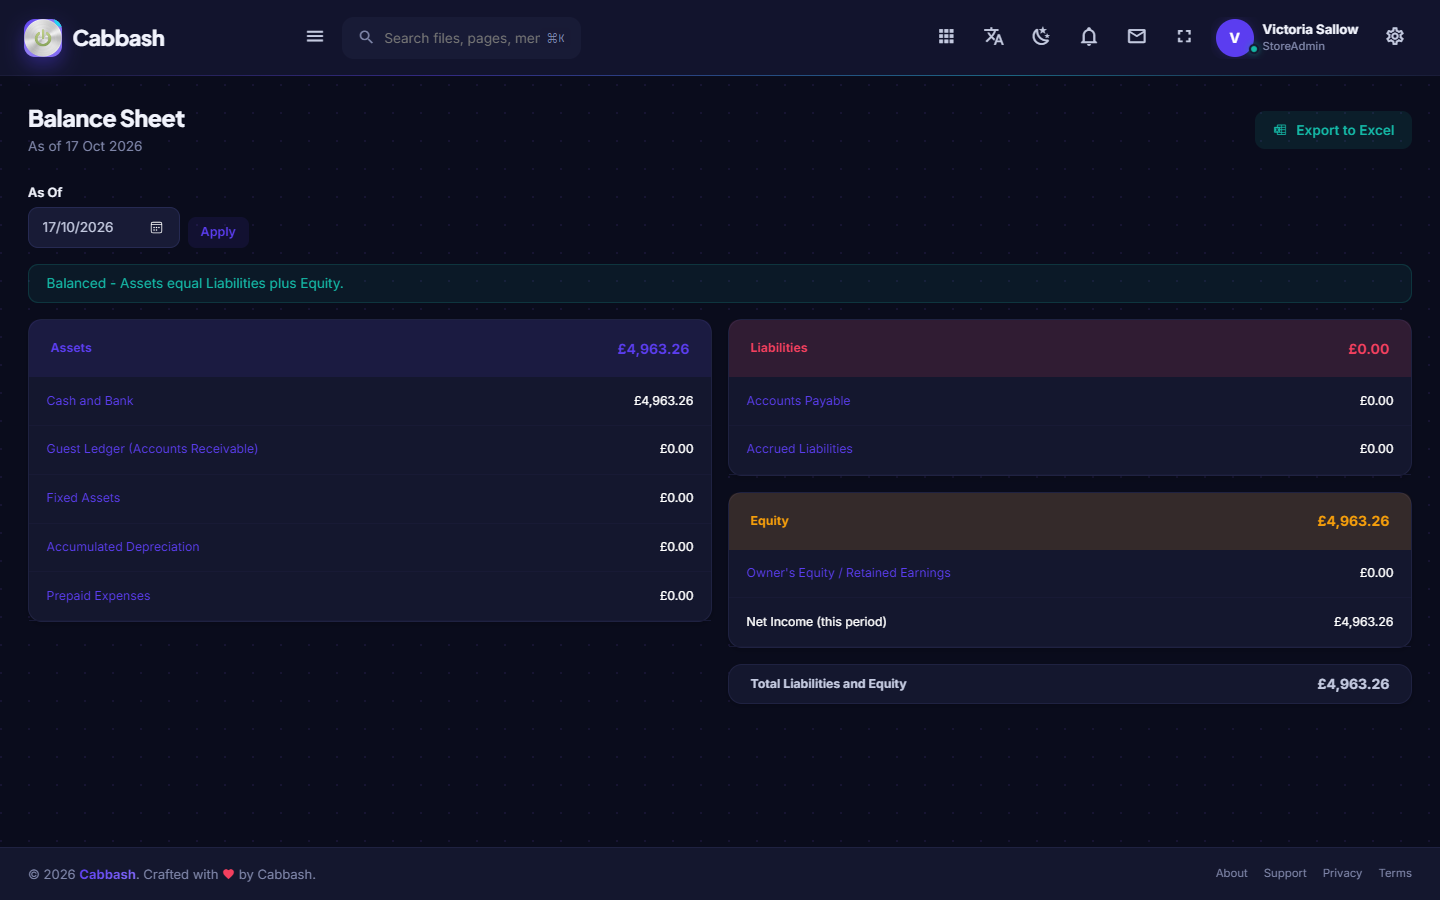Click the Balance Sheet page title
The height and width of the screenshot is (900, 1440).
[x=106, y=119]
